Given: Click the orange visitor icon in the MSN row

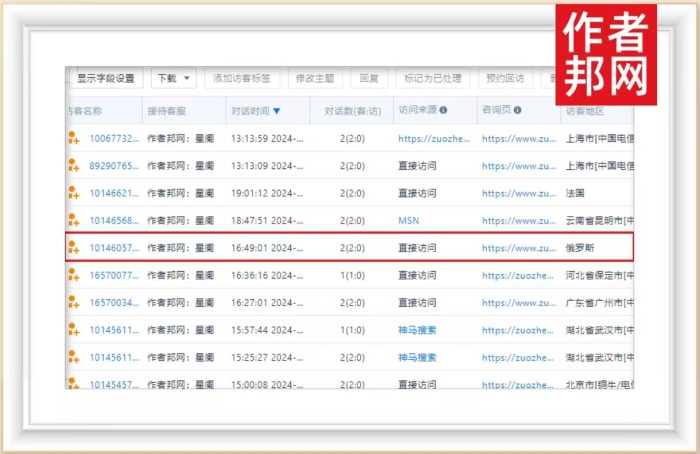Looking at the screenshot, I should click(73, 220).
